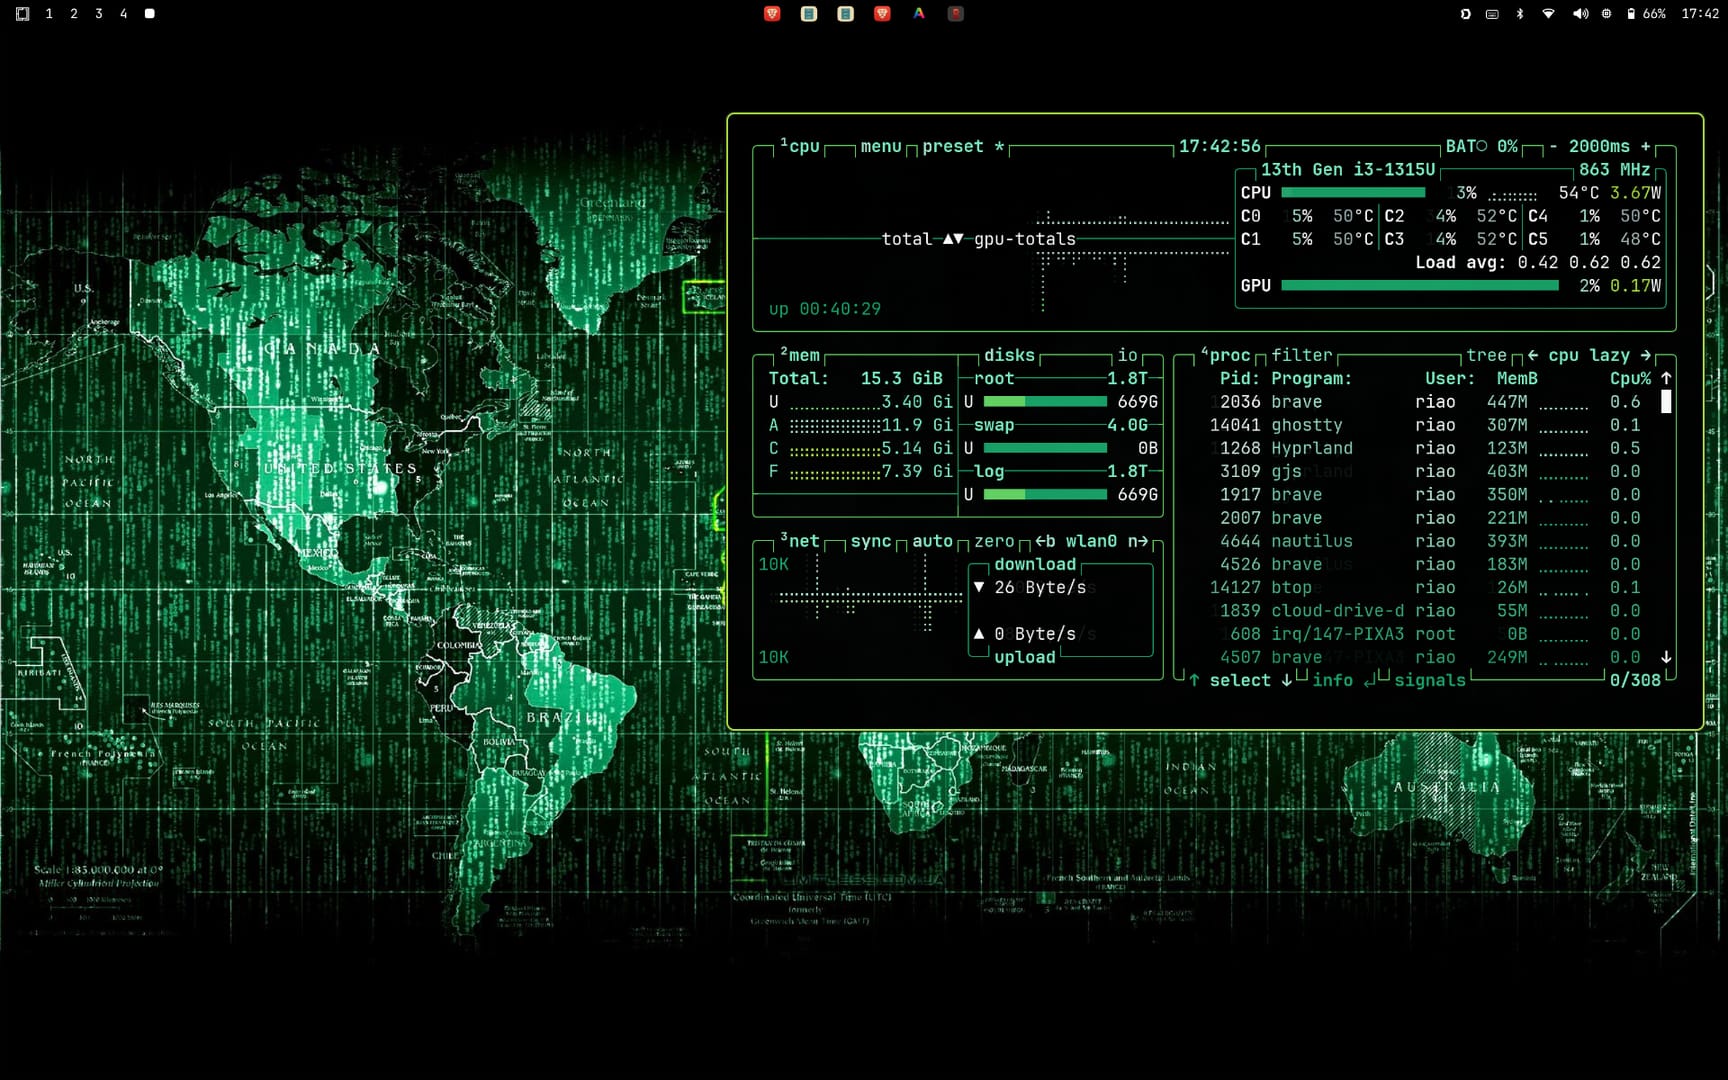Click the volume speaker icon
This screenshot has width=1728, height=1080.
[x=1580, y=14]
